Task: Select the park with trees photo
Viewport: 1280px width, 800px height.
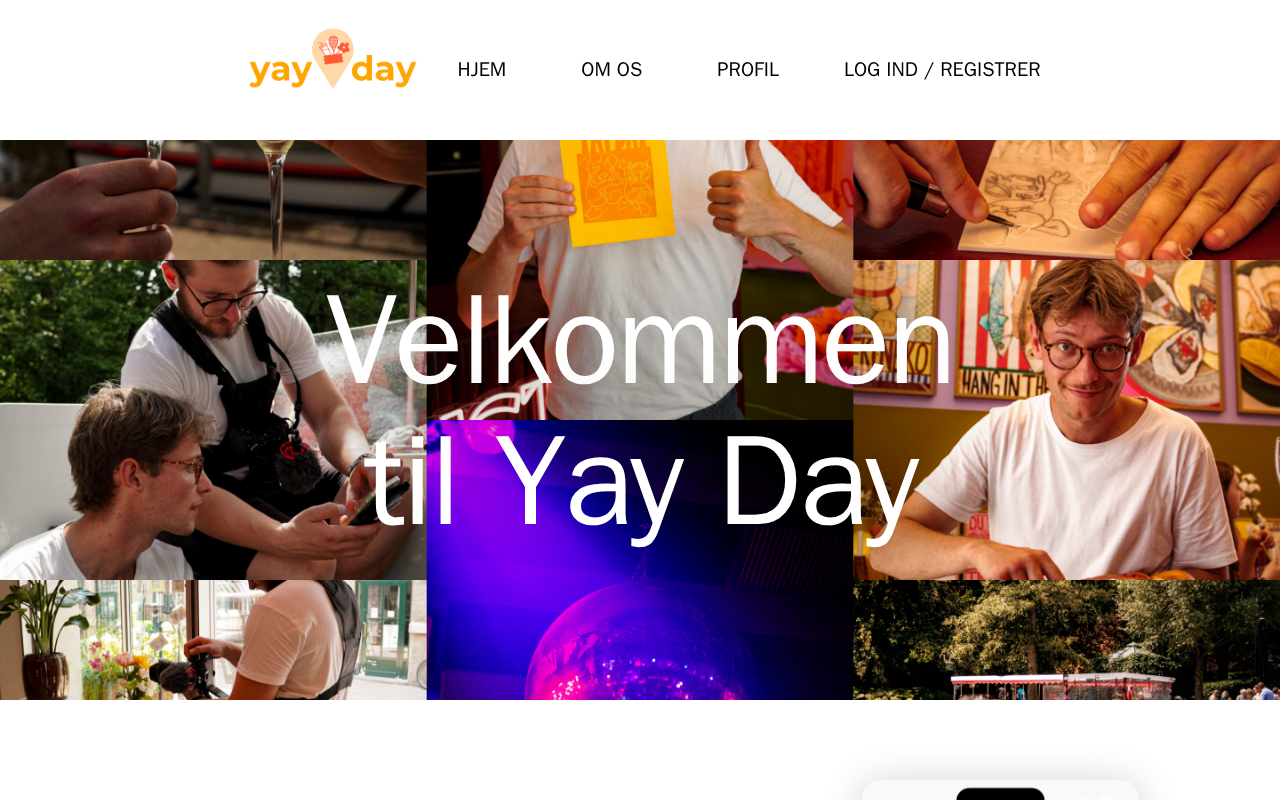Action: pos(1066,640)
